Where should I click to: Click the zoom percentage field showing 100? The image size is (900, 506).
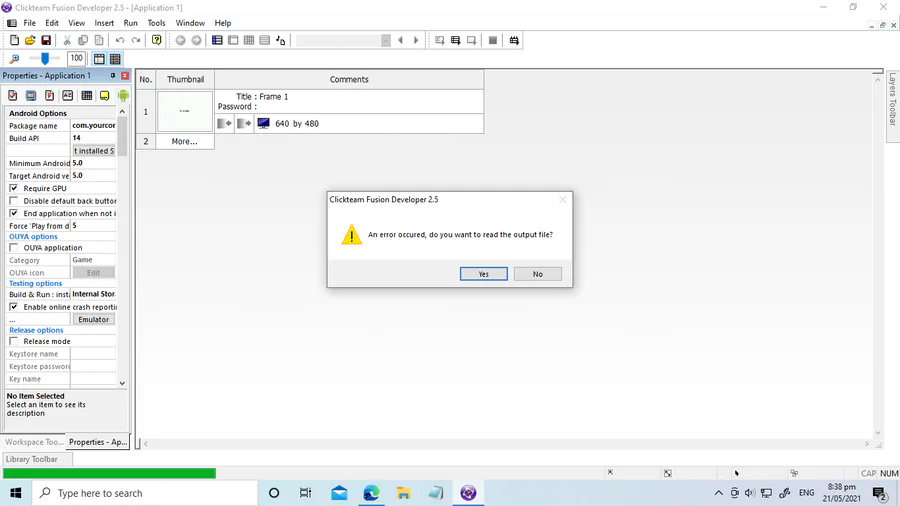[x=76, y=58]
